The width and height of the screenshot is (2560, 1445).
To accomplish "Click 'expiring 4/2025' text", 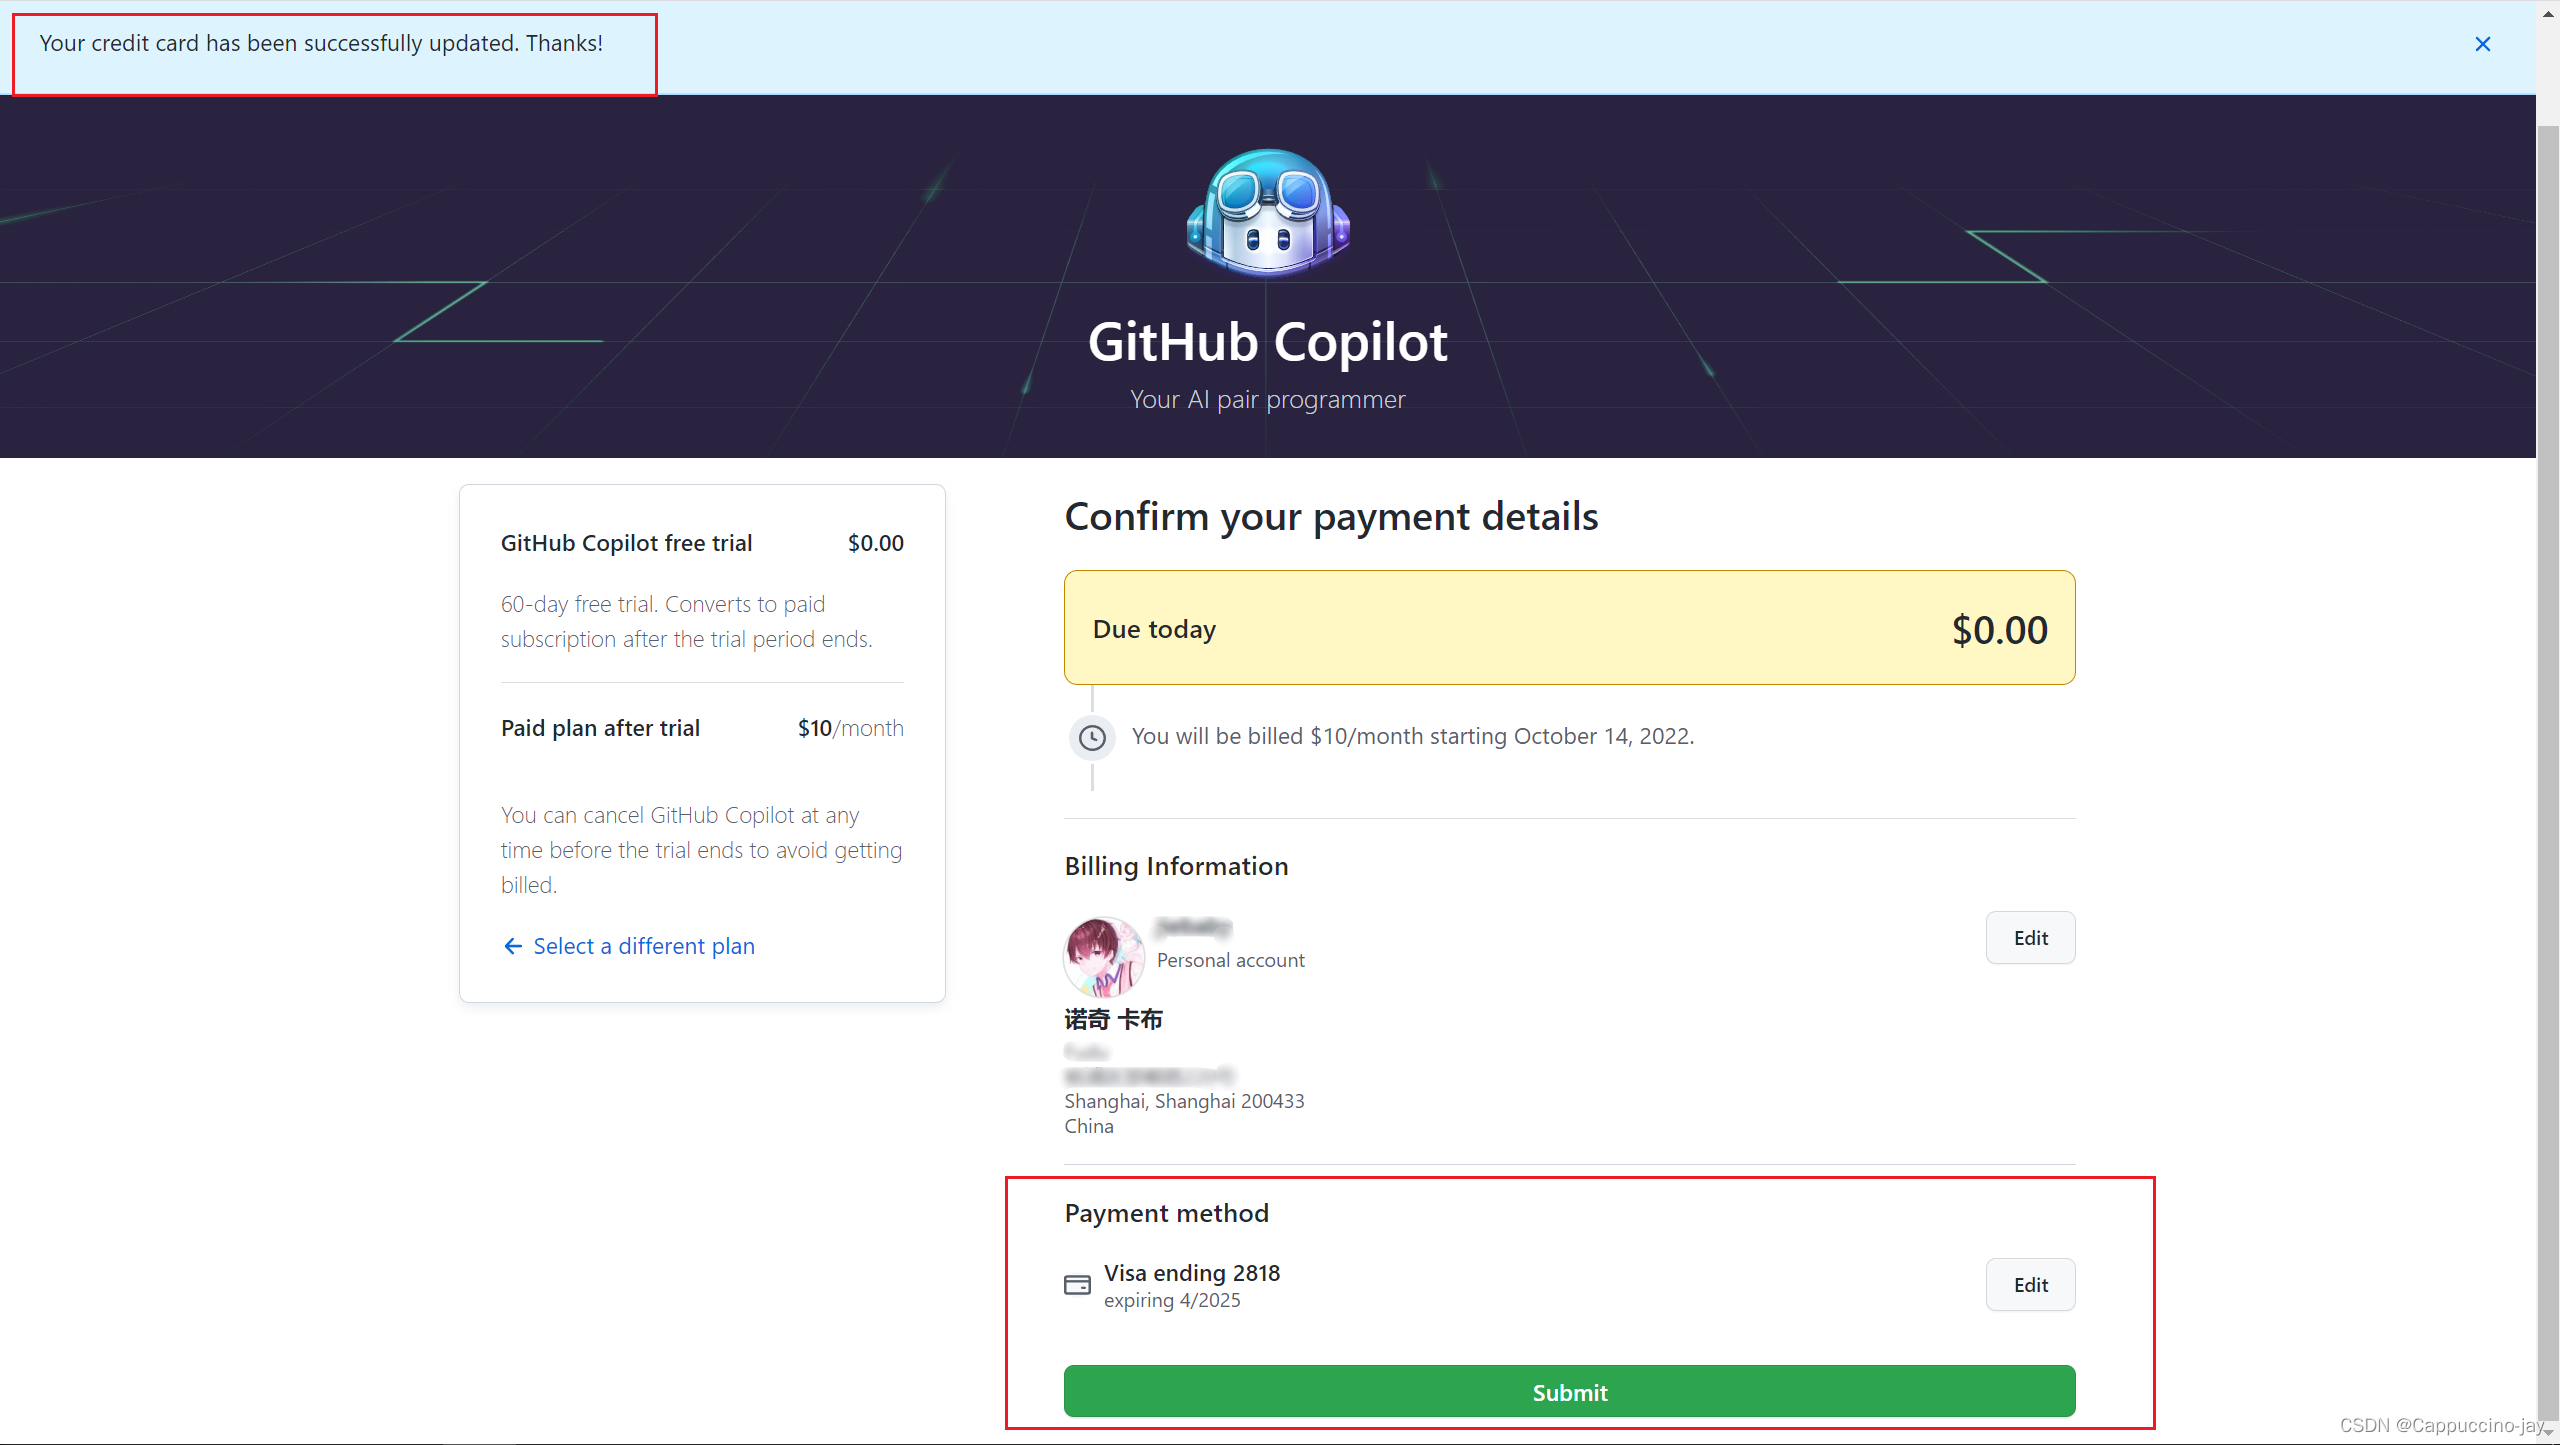I will [x=1172, y=1300].
